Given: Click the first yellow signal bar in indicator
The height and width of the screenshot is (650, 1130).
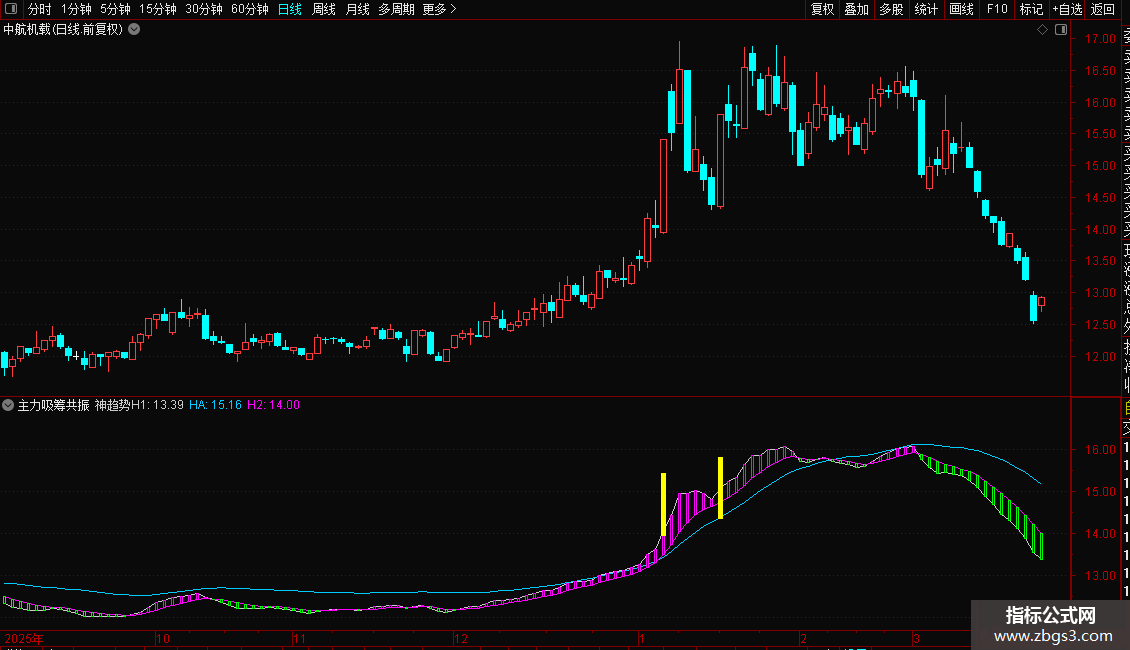Looking at the screenshot, I should pyautogui.click(x=664, y=504).
